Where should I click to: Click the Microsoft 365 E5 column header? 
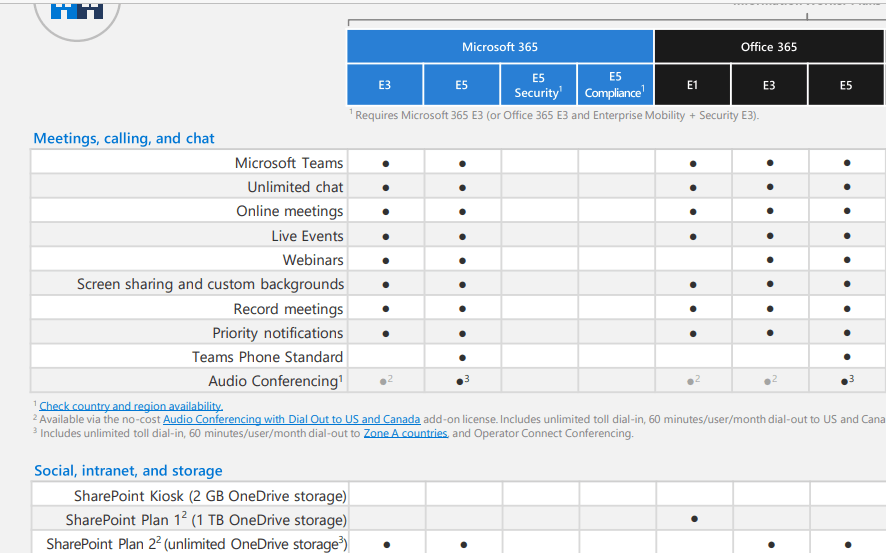click(x=462, y=85)
